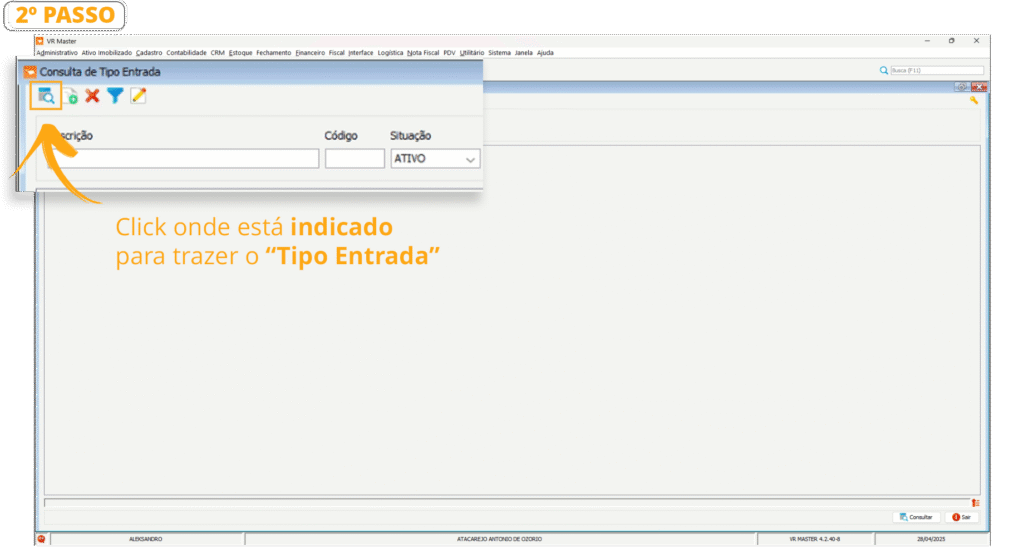Close the inner Consulta window with red X
The image size is (1024, 554).
pyautogui.click(x=979, y=87)
